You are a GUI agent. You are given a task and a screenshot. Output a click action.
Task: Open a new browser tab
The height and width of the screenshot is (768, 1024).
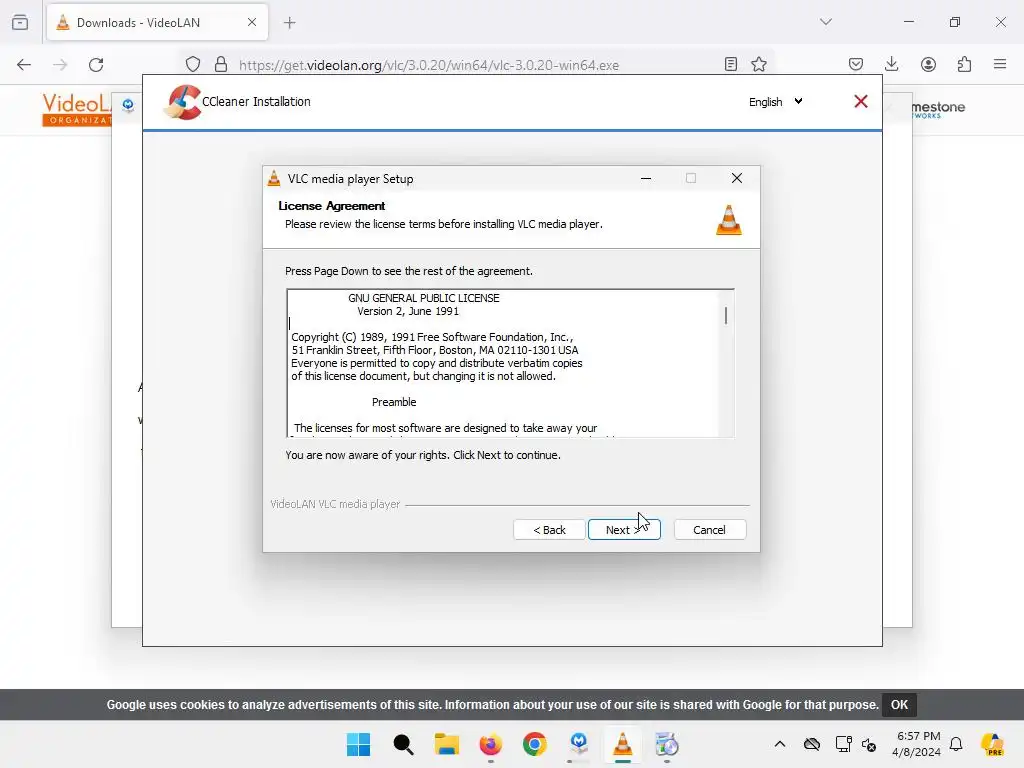(x=290, y=23)
